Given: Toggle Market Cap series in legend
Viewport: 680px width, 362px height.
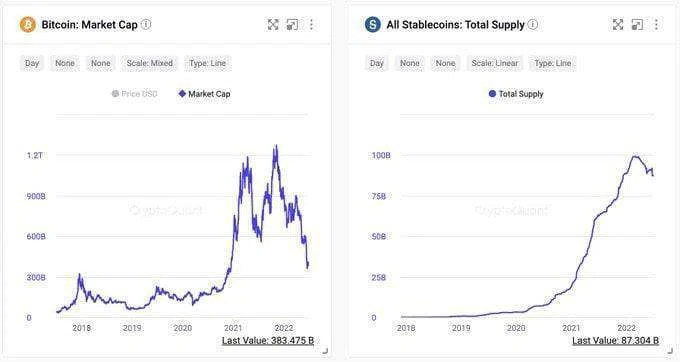Looking at the screenshot, I should [x=204, y=94].
